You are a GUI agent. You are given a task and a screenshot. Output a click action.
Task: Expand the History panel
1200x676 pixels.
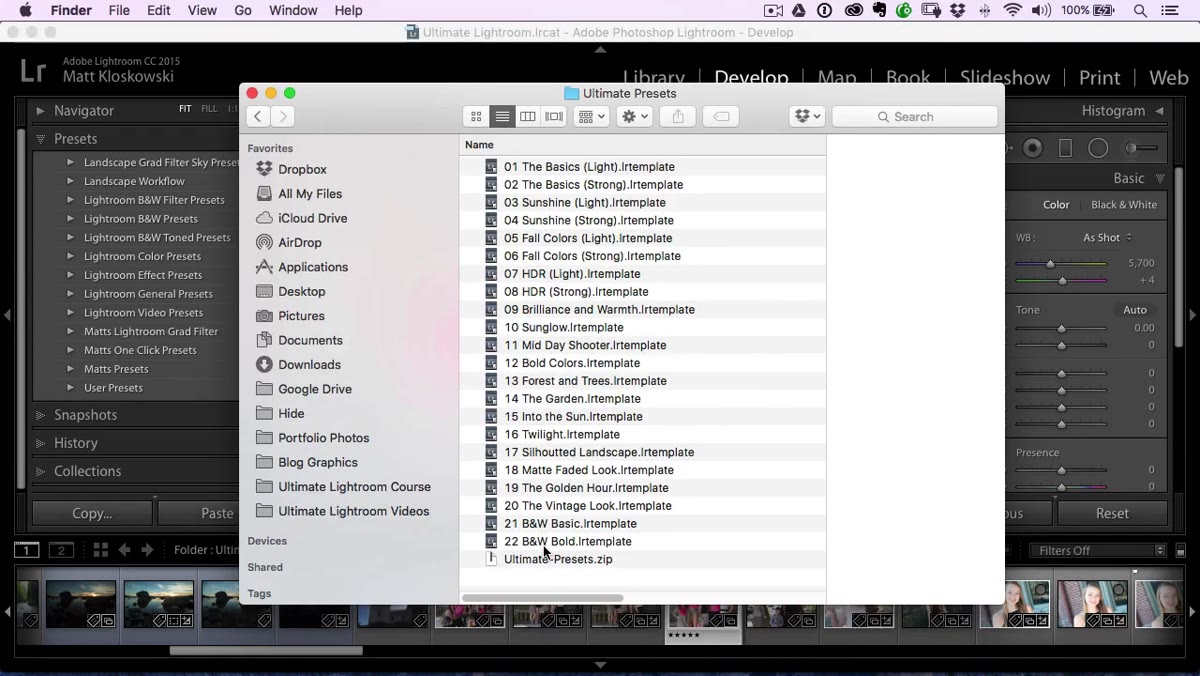pyautogui.click(x=40, y=443)
